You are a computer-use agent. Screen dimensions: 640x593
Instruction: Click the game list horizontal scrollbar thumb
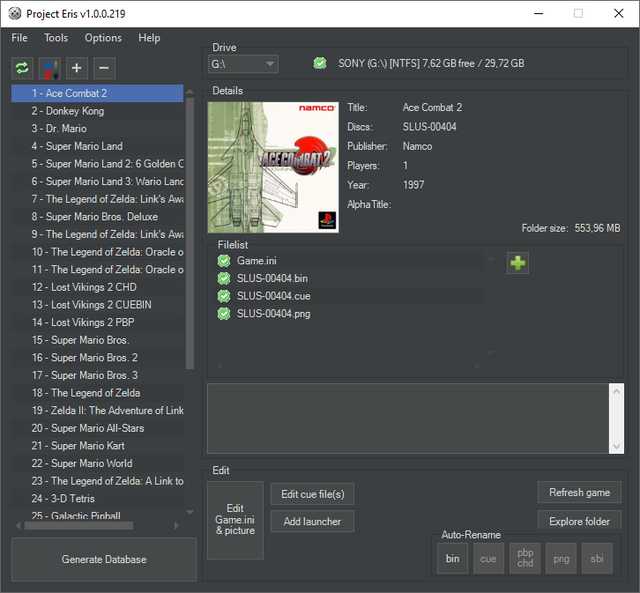(78, 525)
